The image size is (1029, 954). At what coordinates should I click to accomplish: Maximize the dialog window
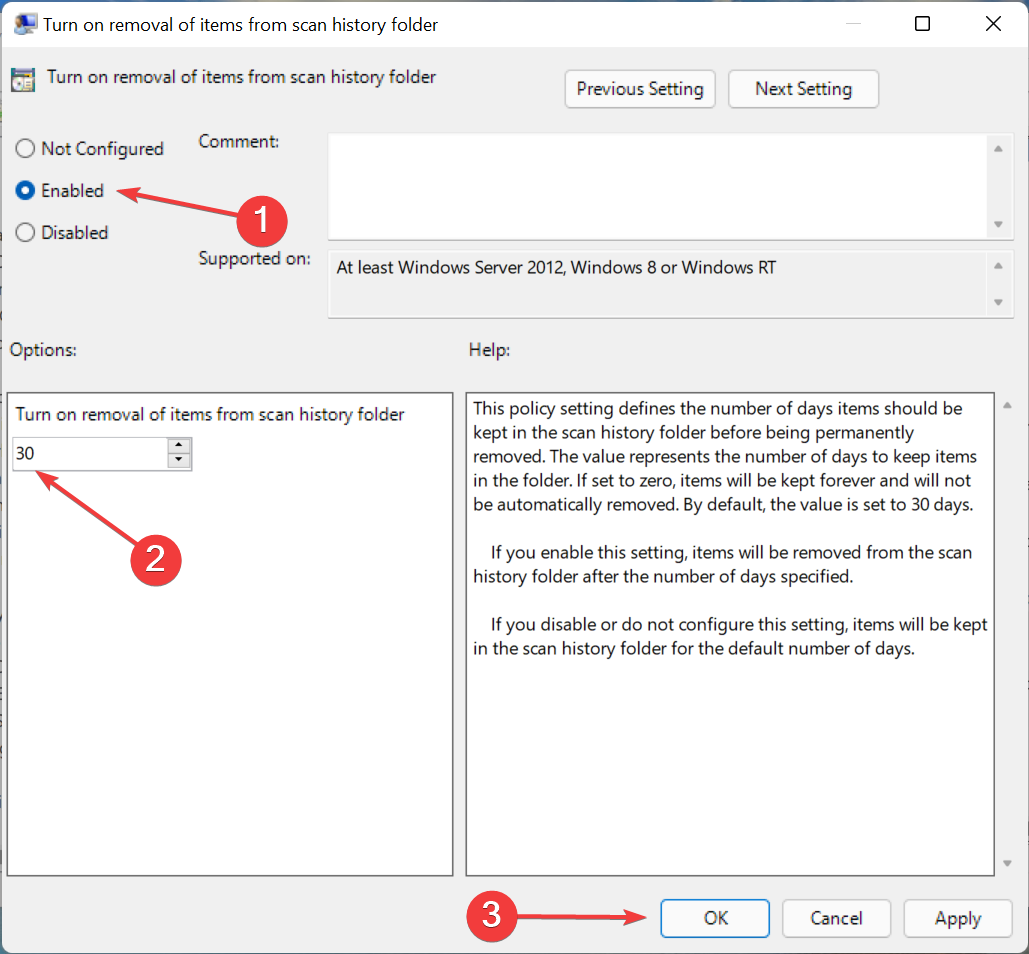[922, 24]
